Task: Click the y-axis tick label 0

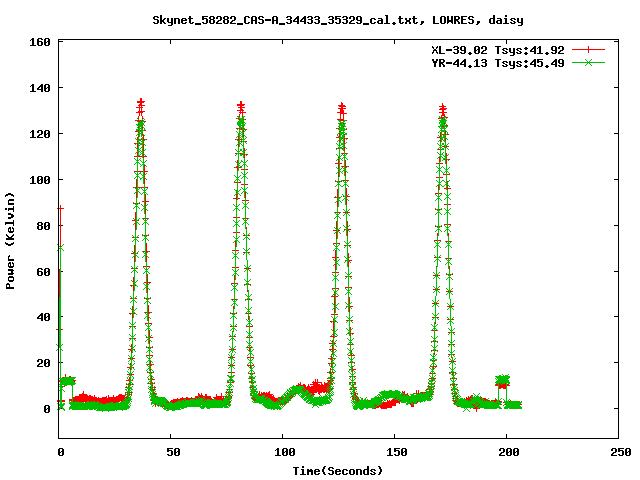Action: click(47, 409)
